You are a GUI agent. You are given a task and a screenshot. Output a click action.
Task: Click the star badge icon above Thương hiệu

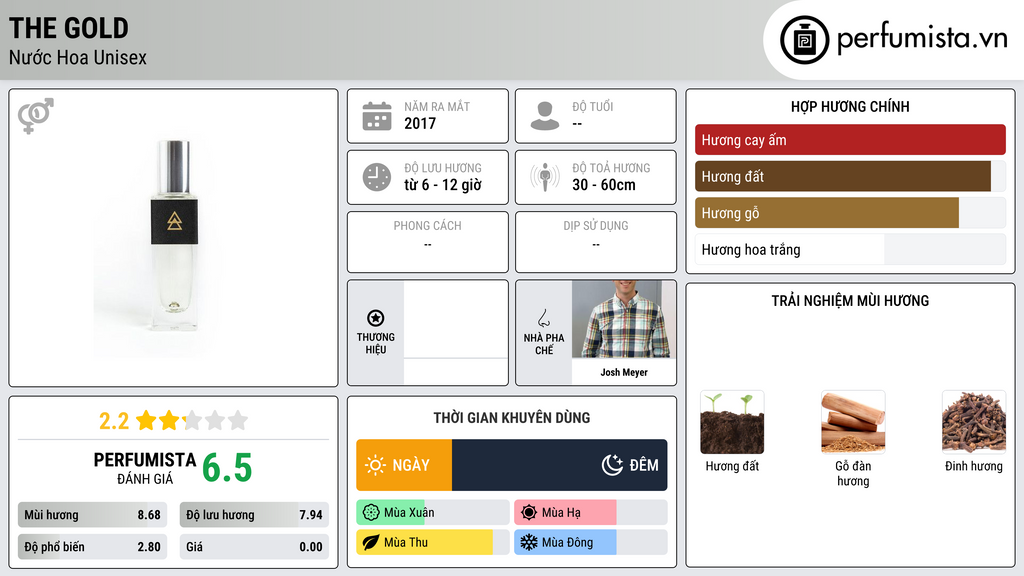click(376, 318)
